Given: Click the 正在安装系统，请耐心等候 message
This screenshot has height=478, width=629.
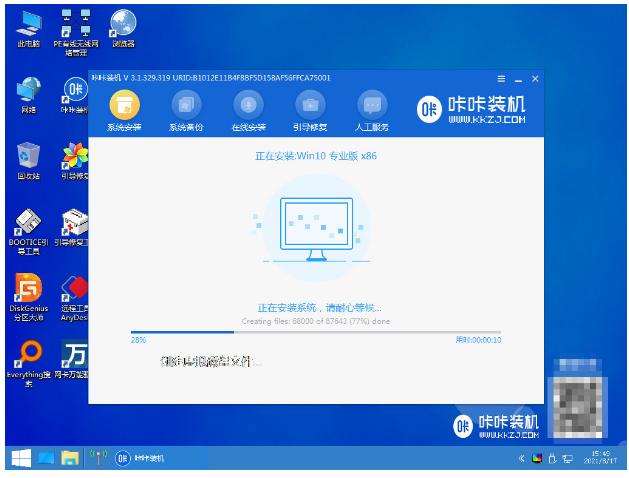Looking at the screenshot, I should (x=319, y=308).
